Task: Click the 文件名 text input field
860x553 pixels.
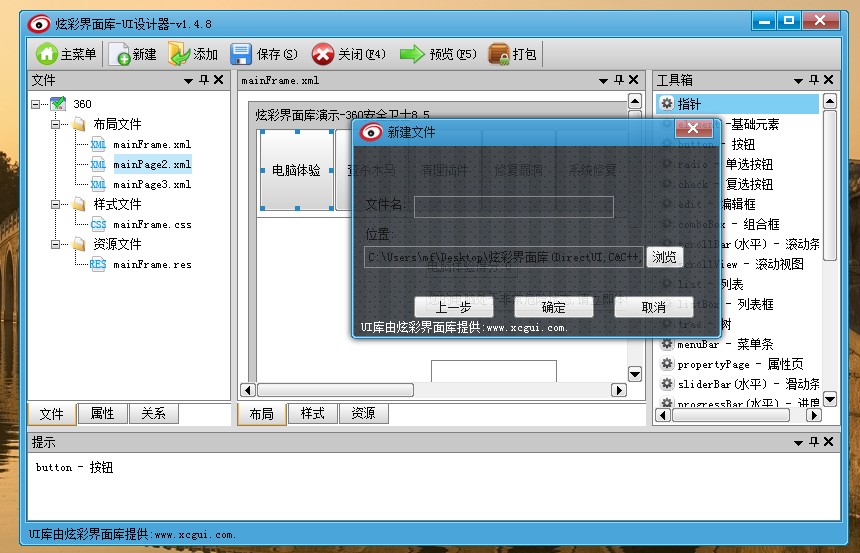Action: [513, 206]
